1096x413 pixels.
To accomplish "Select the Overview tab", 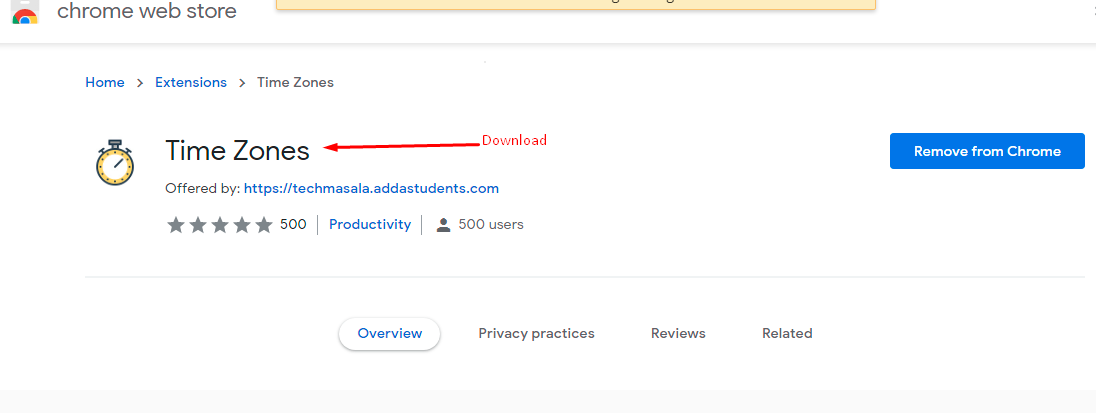I will coord(389,333).
